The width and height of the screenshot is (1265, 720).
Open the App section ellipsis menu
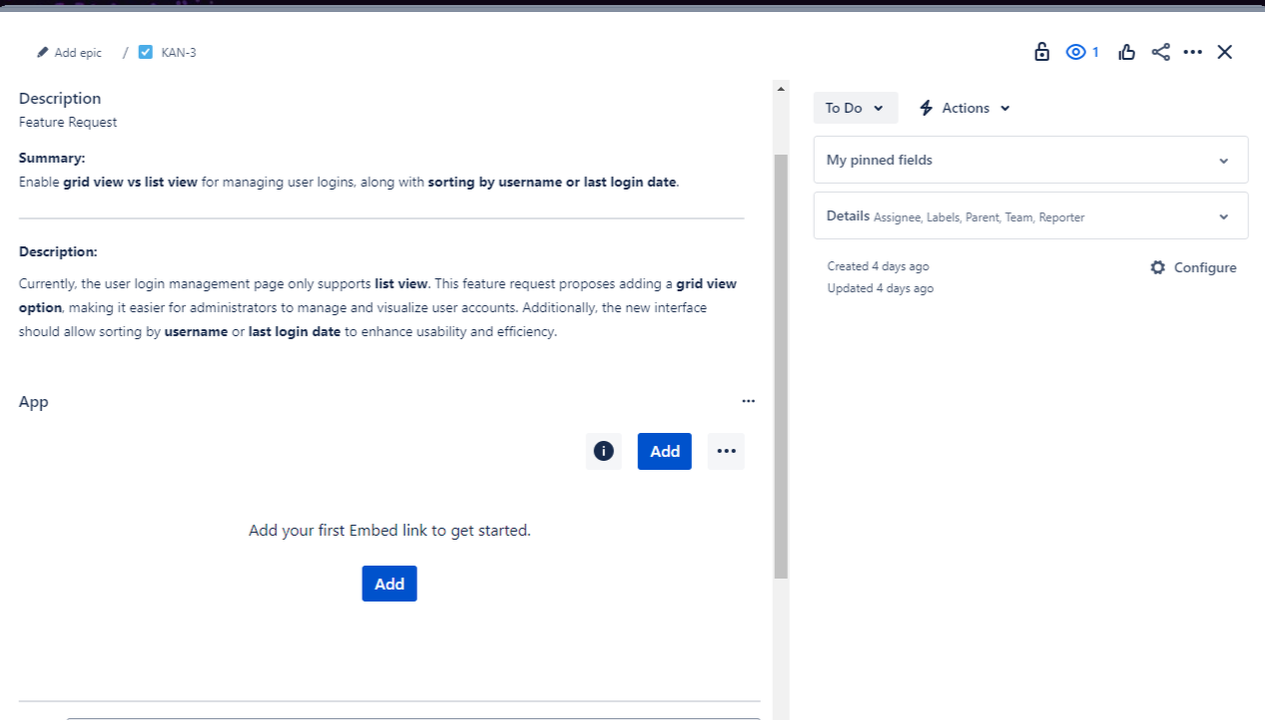tap(748, 400)
